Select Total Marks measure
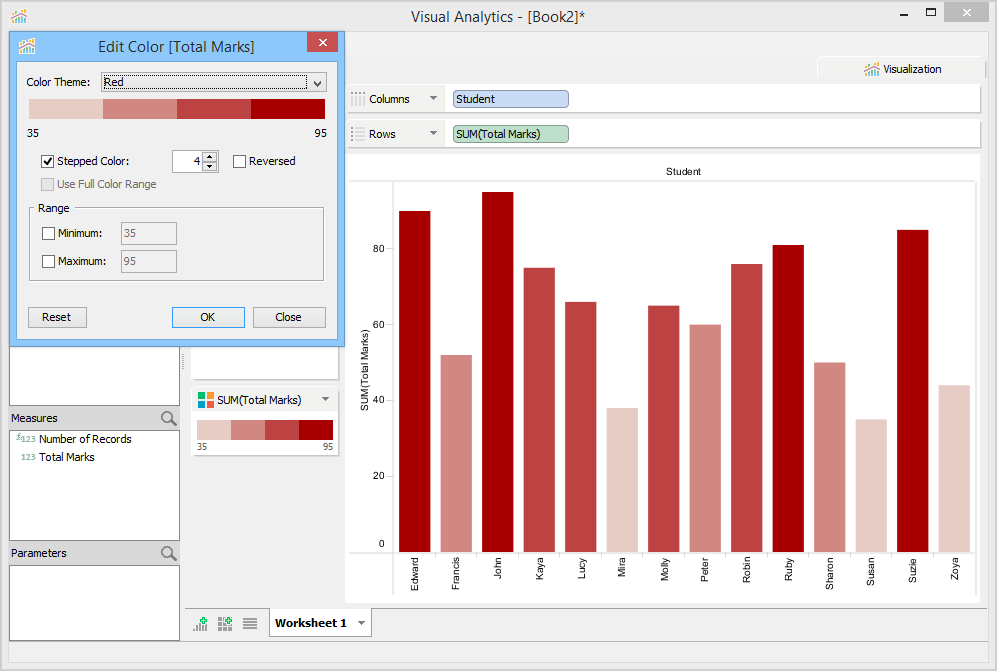This screenshot has width=997, height=671. (66, 457)
